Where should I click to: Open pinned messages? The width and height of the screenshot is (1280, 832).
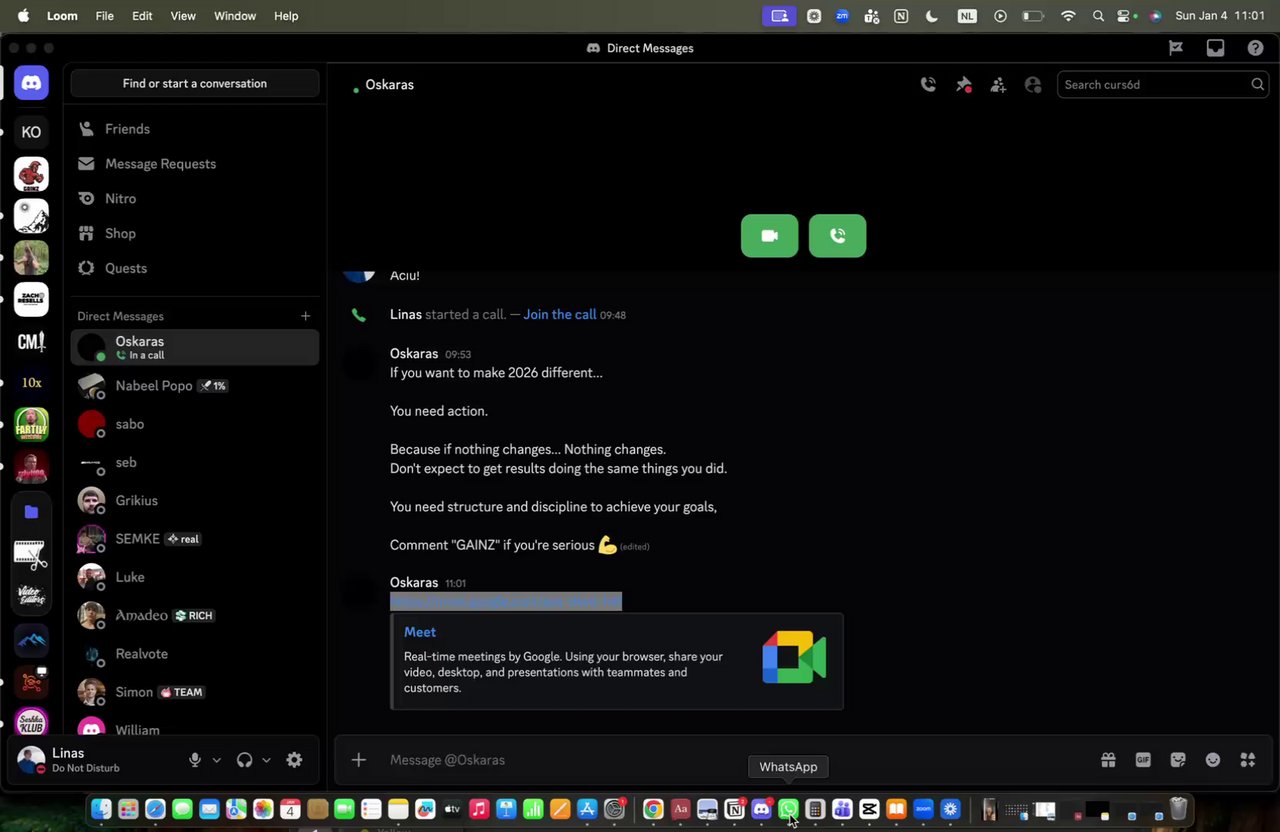(963, 85)
